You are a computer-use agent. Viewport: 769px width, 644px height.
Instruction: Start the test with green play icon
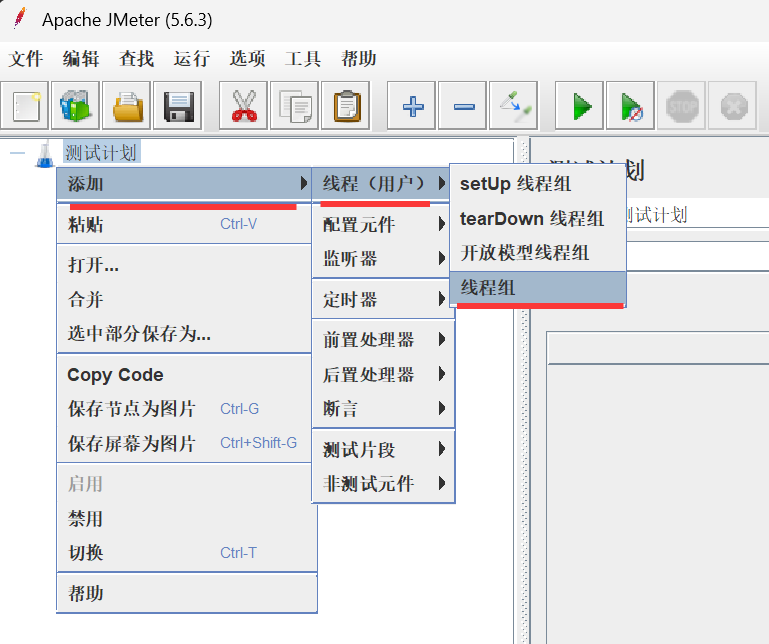click(x=580, y=106)
